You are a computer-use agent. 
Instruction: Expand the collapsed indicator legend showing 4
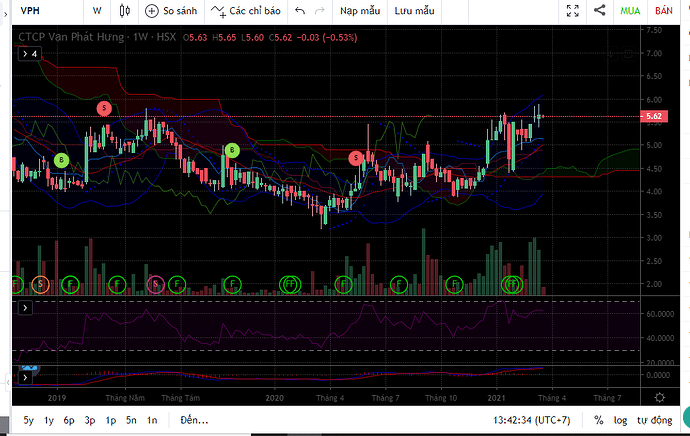pyautogui.click(x=29, y=54)
